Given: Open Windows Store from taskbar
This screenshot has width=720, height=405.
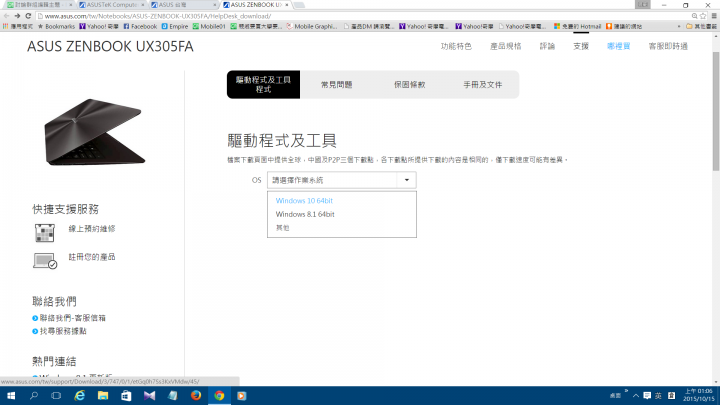Looking at the screenshot, I should pos(126,395).
